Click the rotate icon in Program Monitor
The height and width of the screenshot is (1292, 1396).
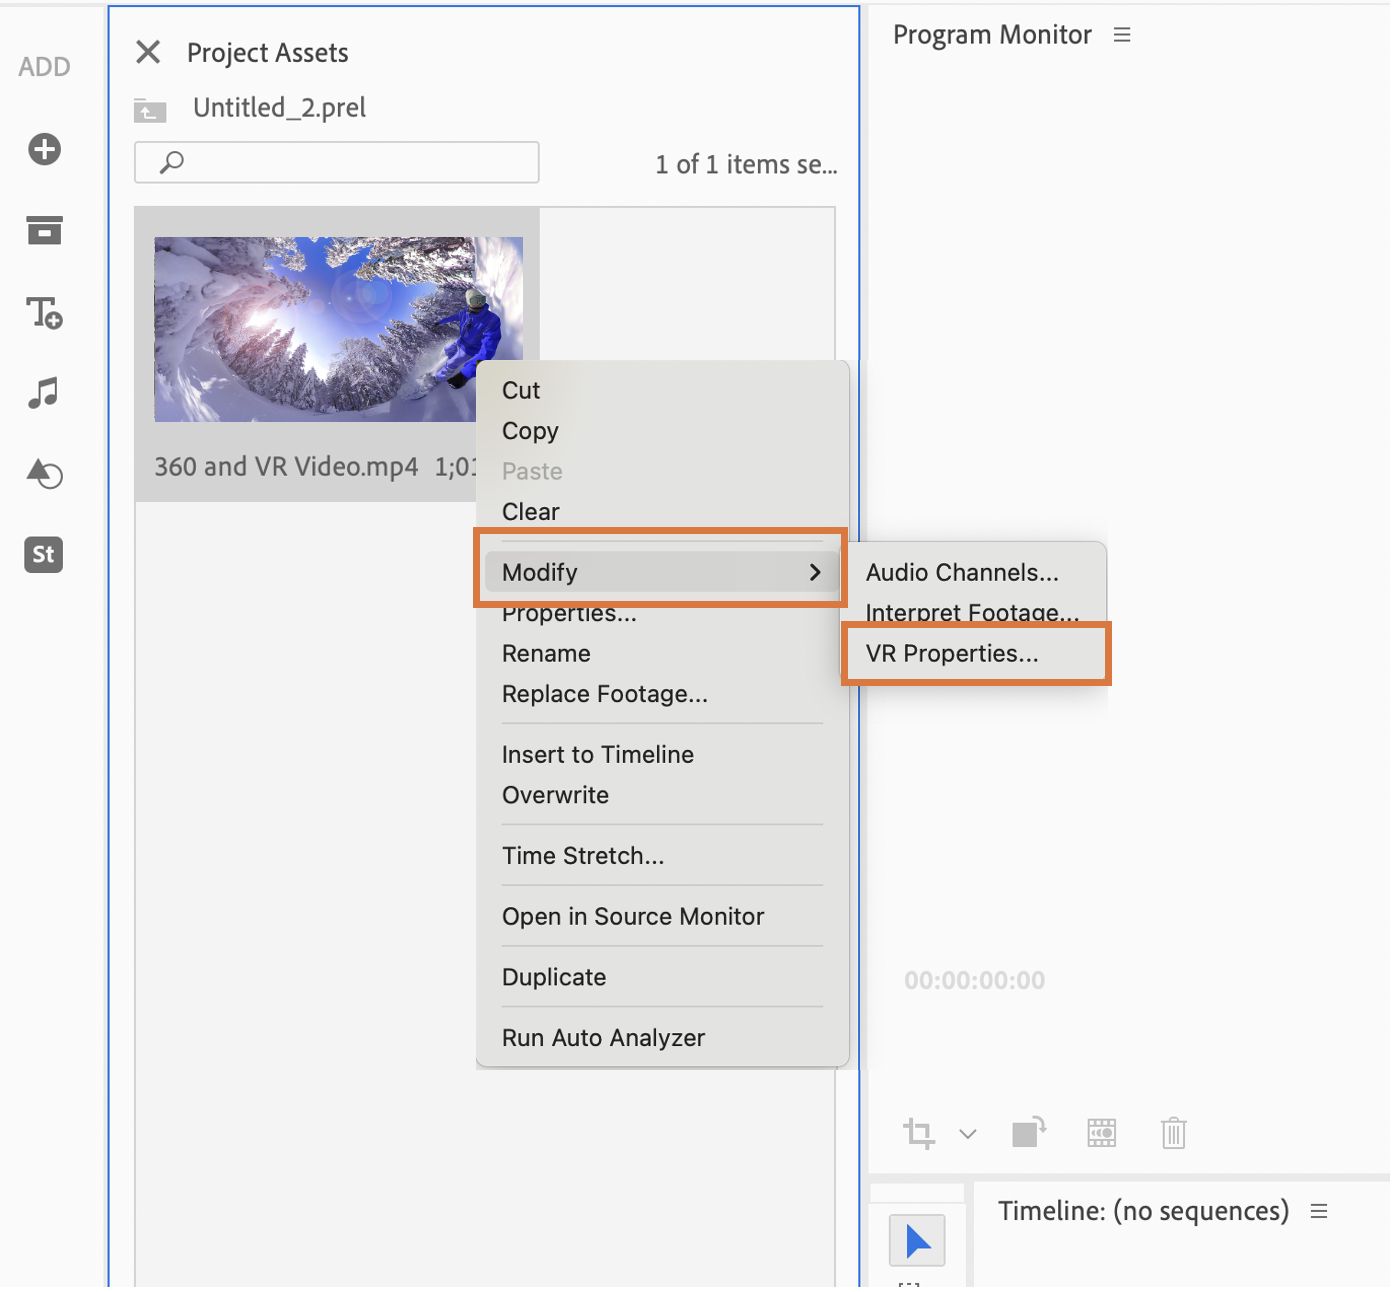tap(1028, 1132)
